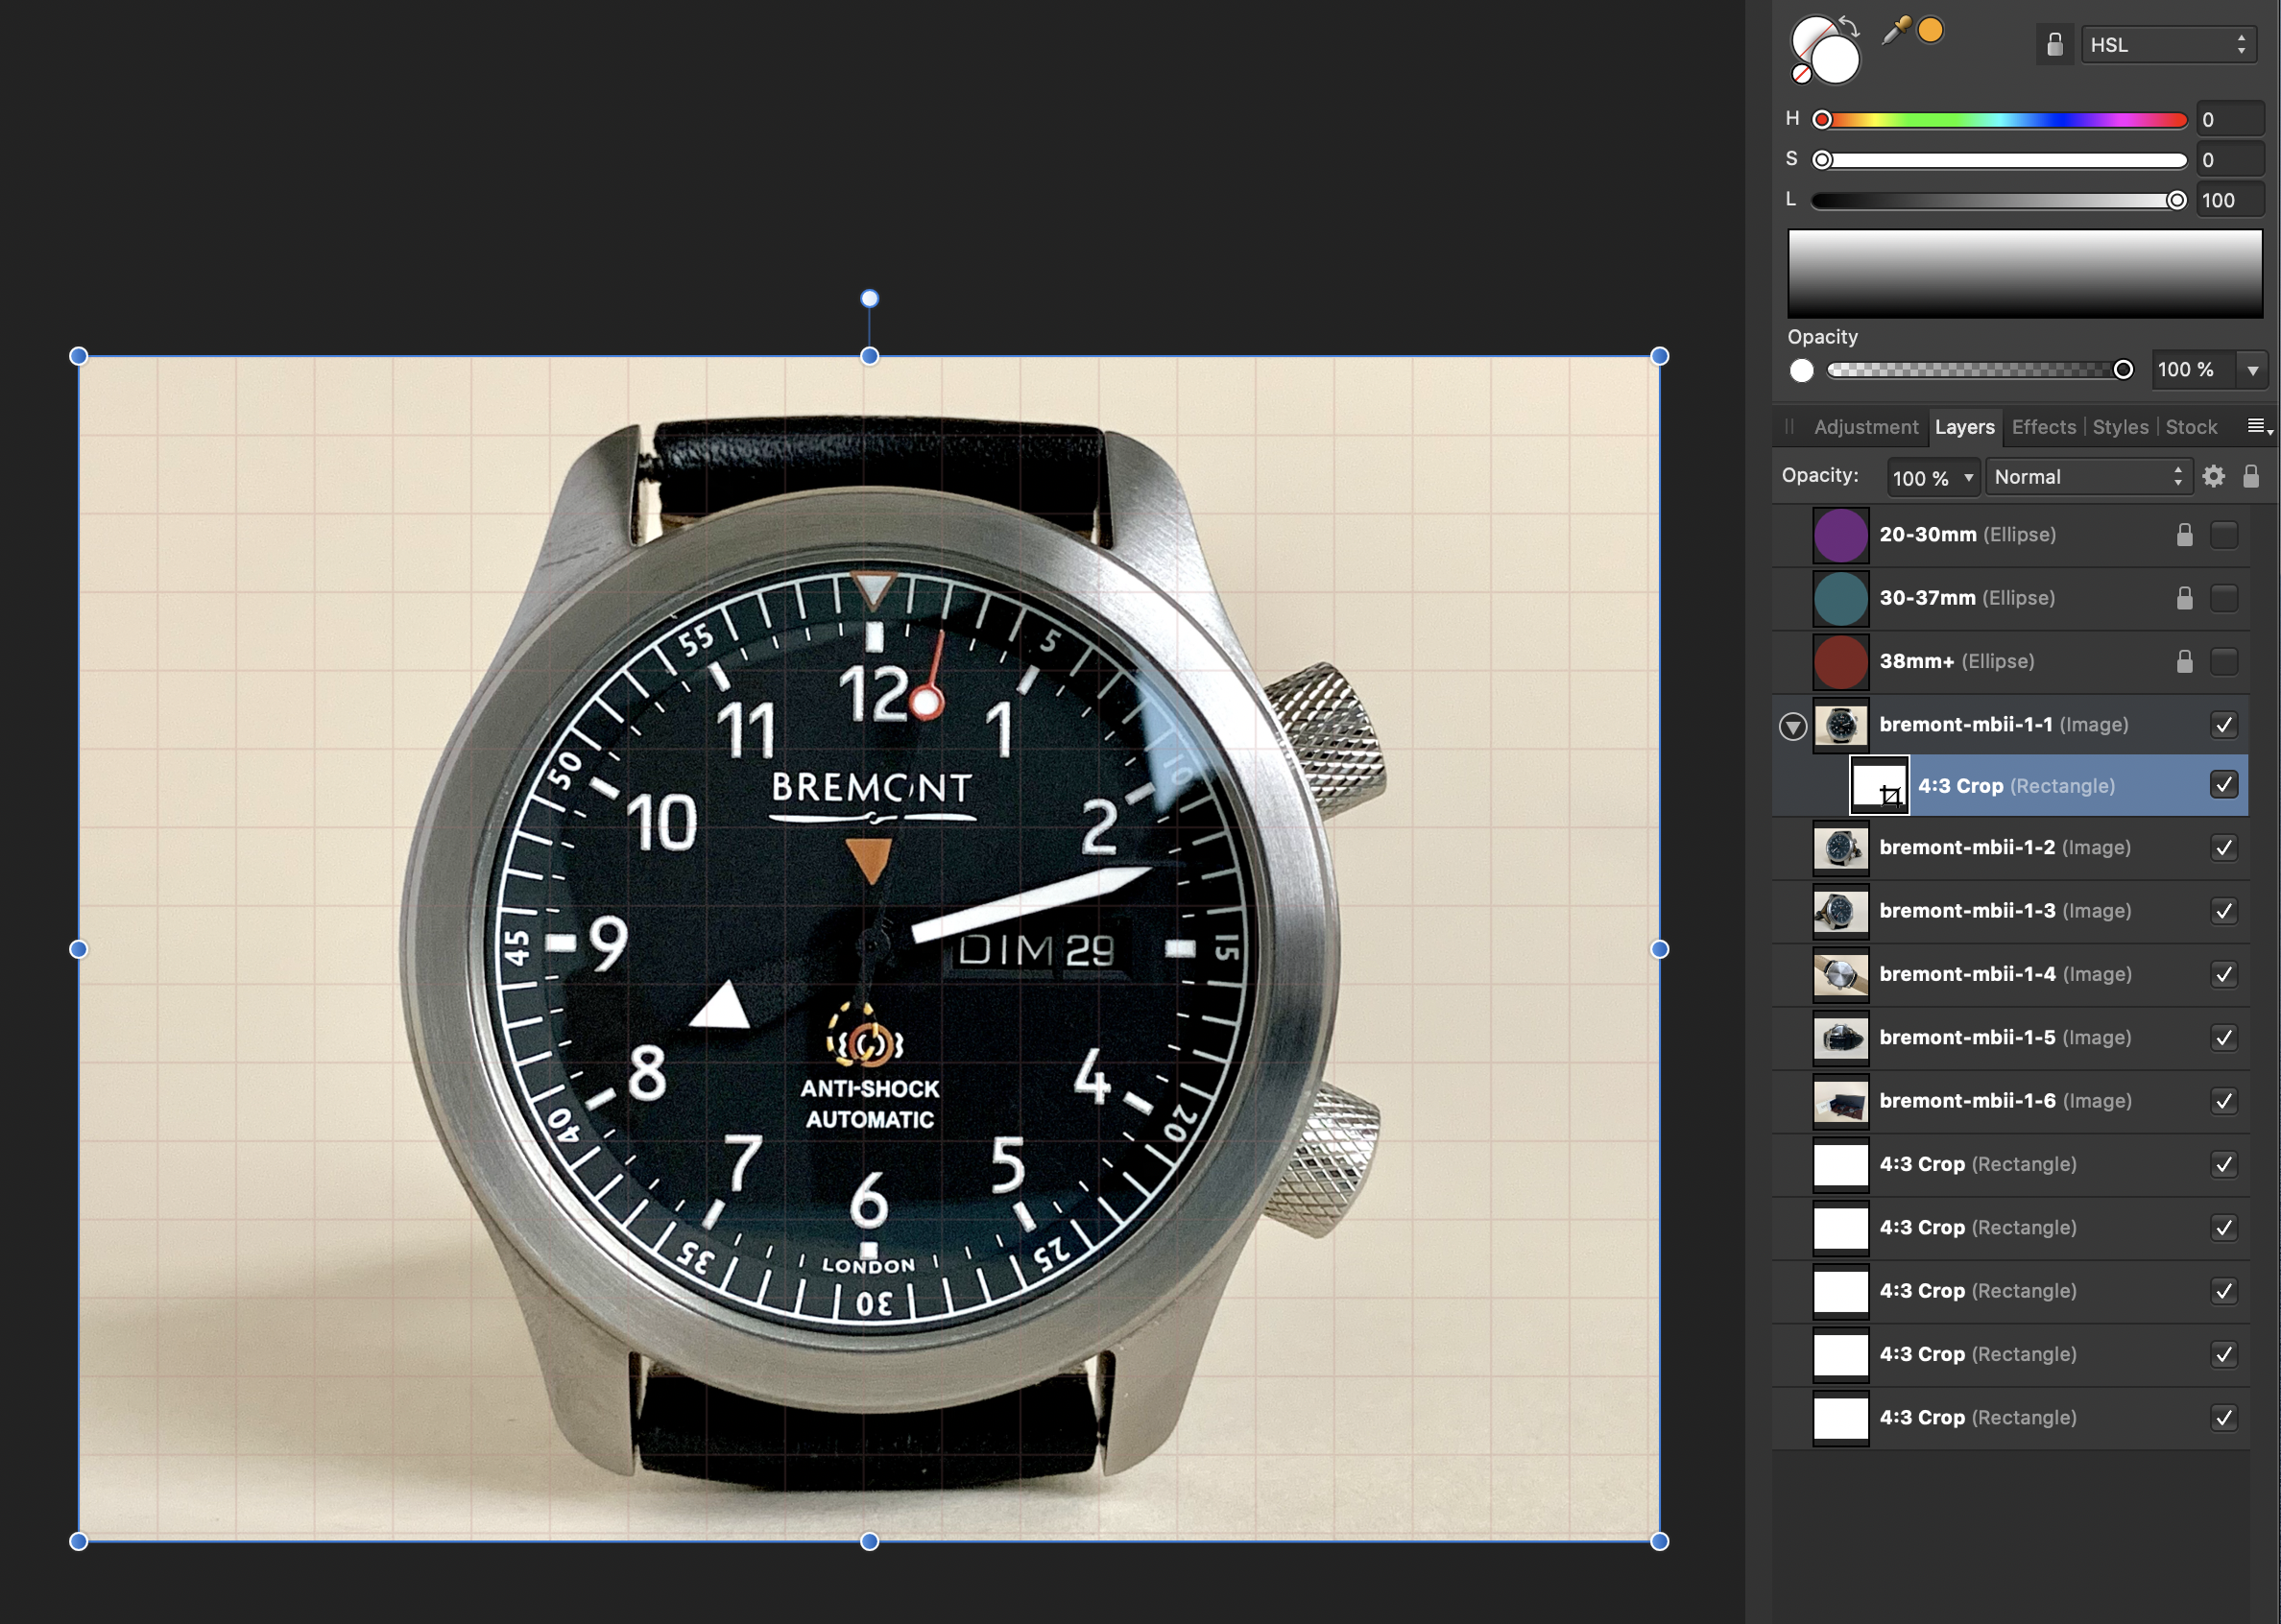Click the right middle selection handle
2281x1624 pixels.
click(1659, 949)
